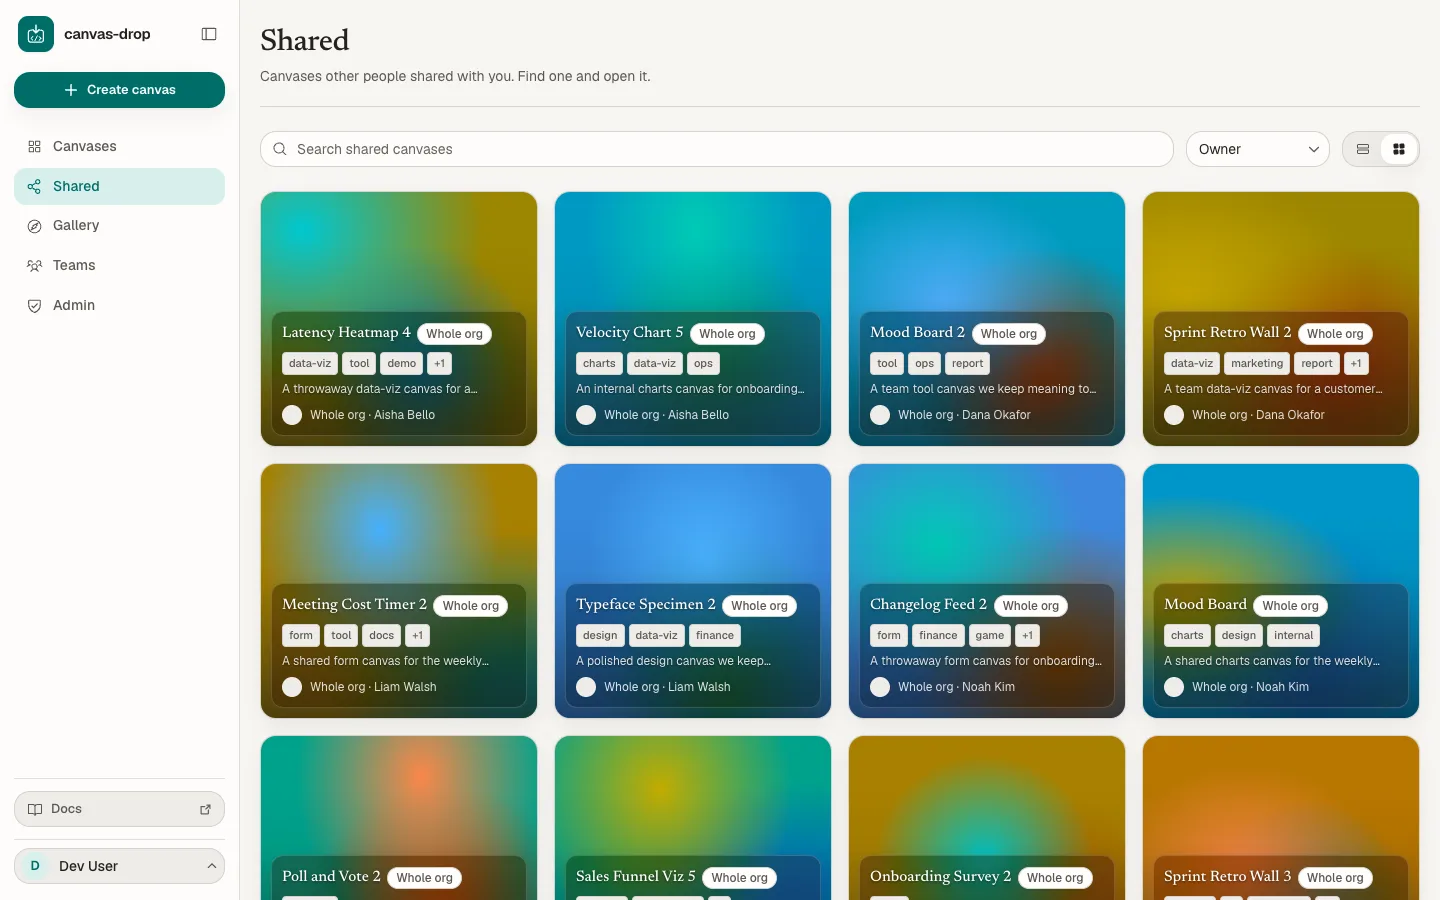
Task: Open the Sales Funnel Viz 5 title
Action: (635, 876)
